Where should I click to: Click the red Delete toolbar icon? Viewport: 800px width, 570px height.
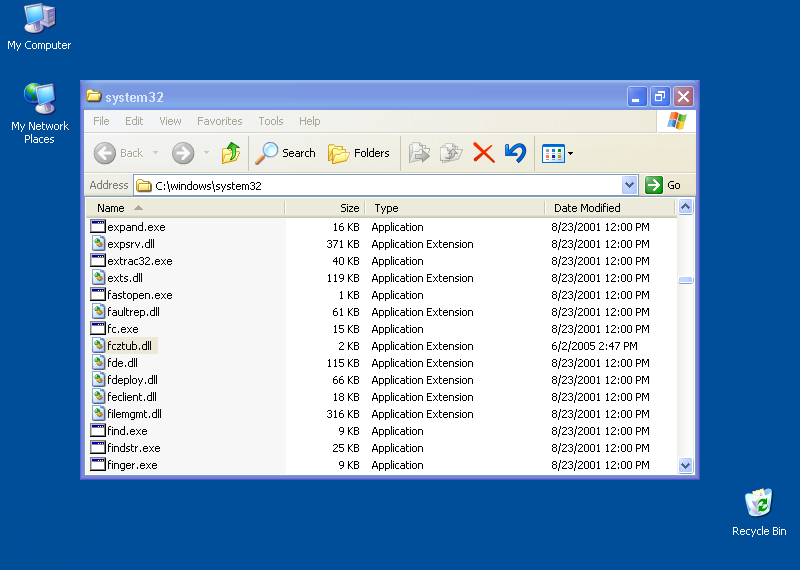click(x=484, y=153)
